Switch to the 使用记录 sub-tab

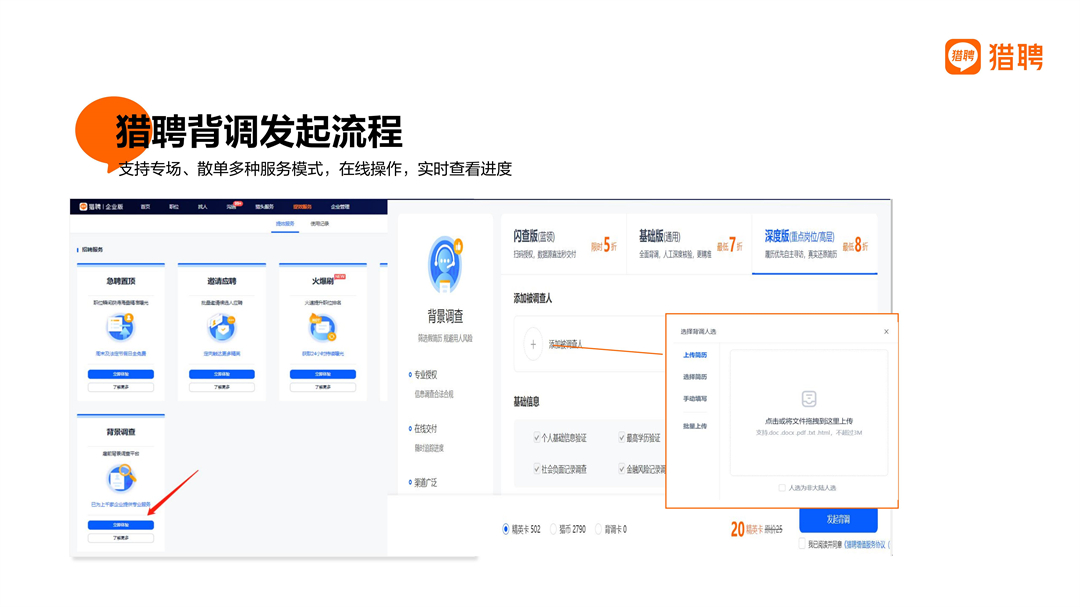pos(320,224)
